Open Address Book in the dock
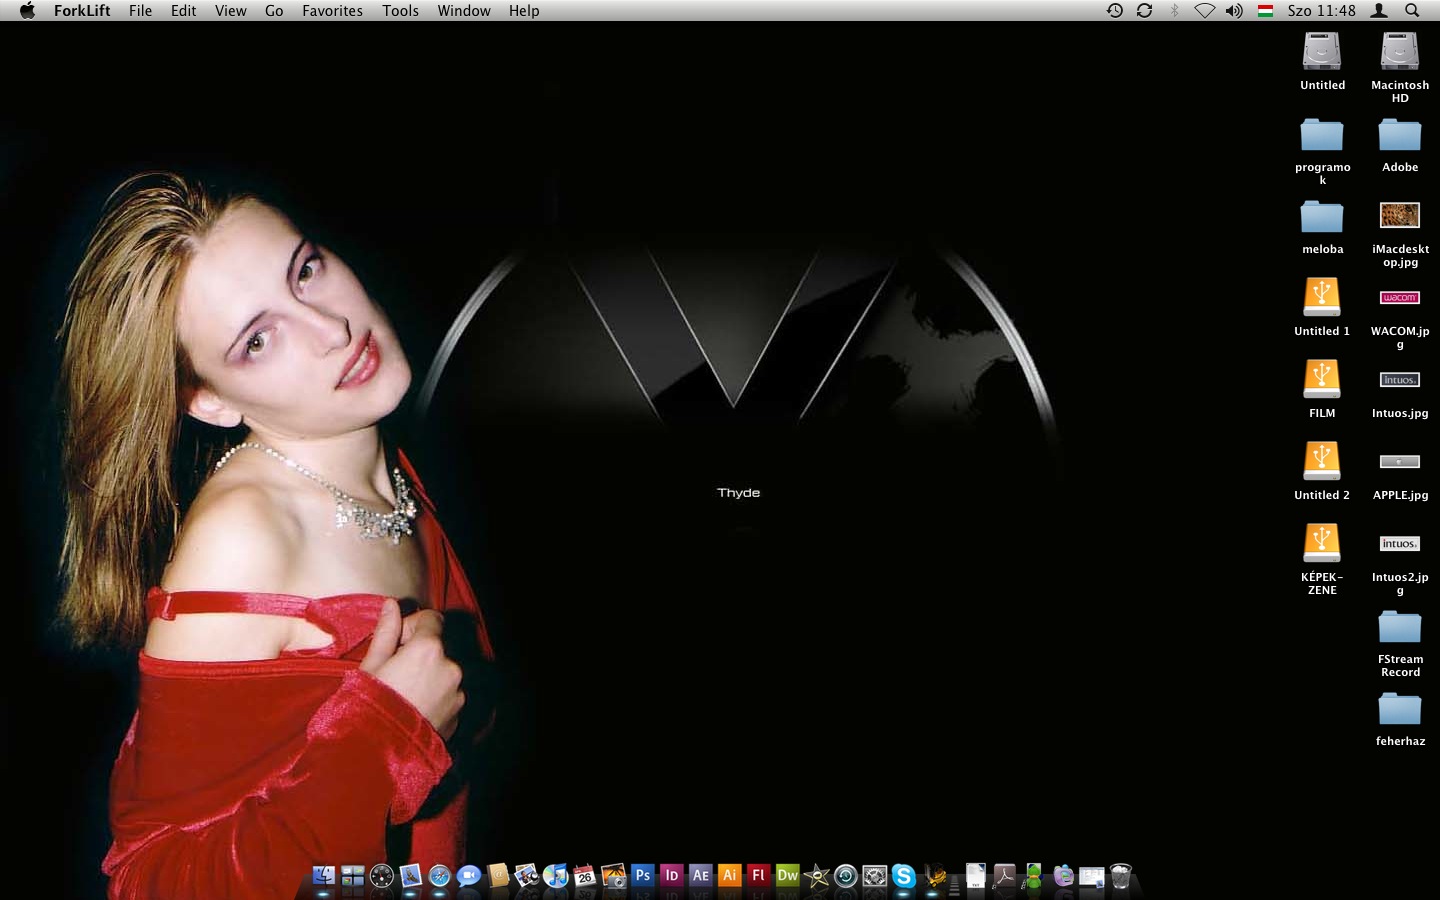 tap(498, 876)
